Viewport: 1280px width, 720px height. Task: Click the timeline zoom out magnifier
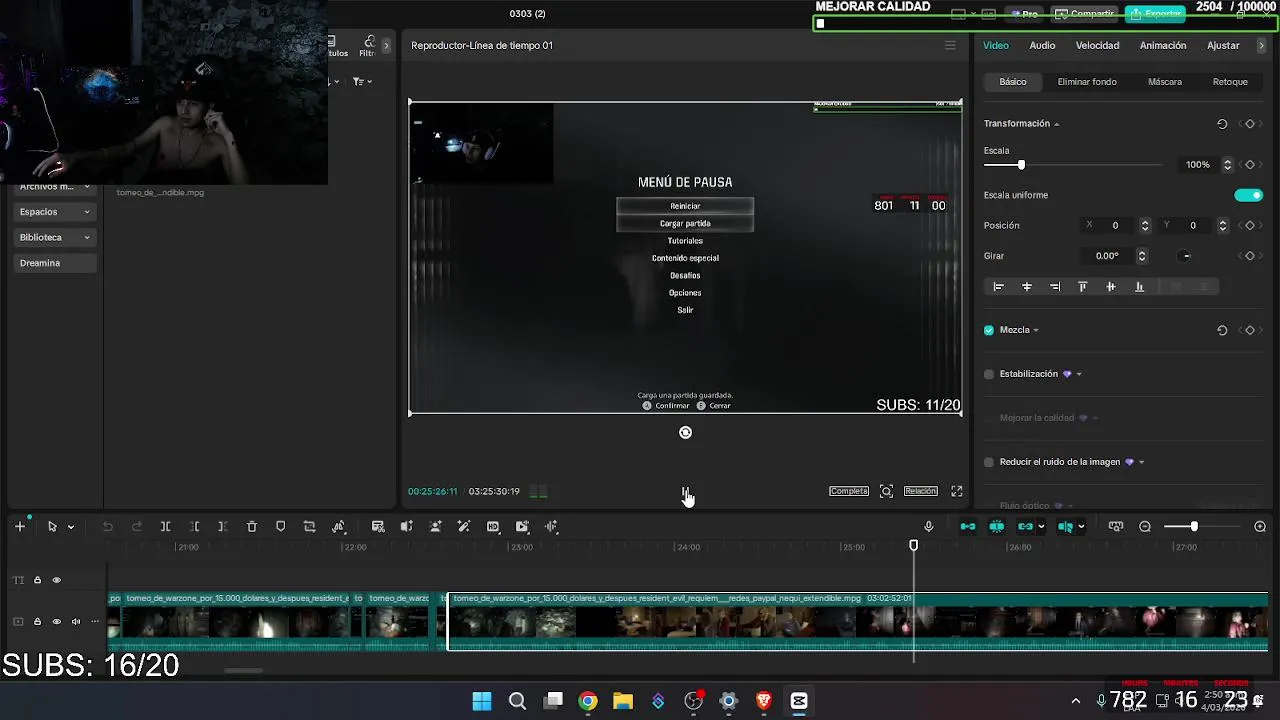coord(1145,526)
